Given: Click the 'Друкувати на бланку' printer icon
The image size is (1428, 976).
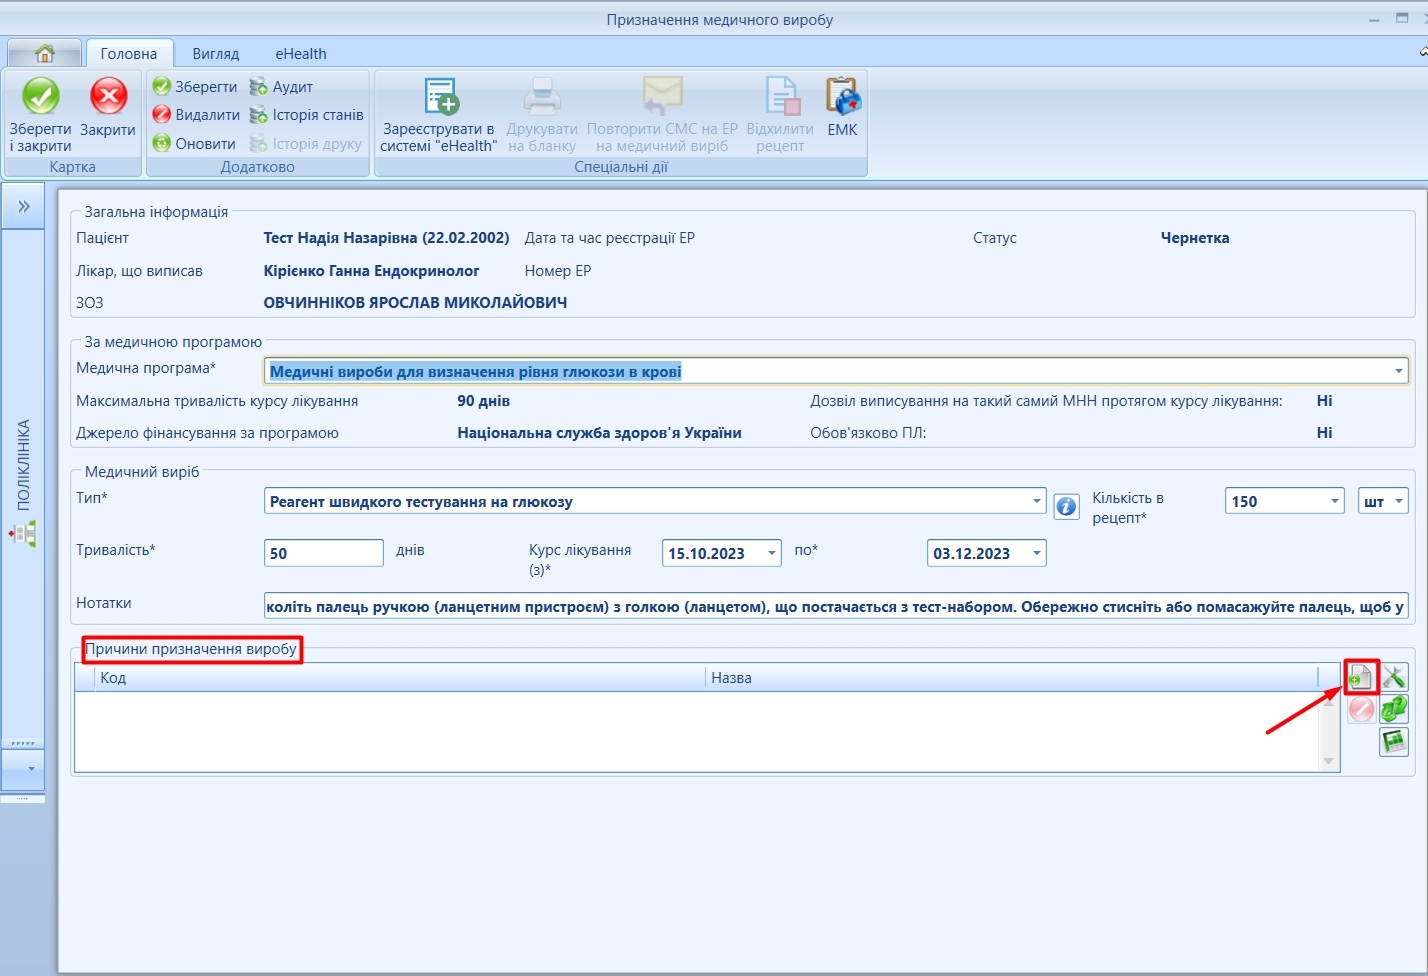Looking at the screenshot, I should (542, 97).
